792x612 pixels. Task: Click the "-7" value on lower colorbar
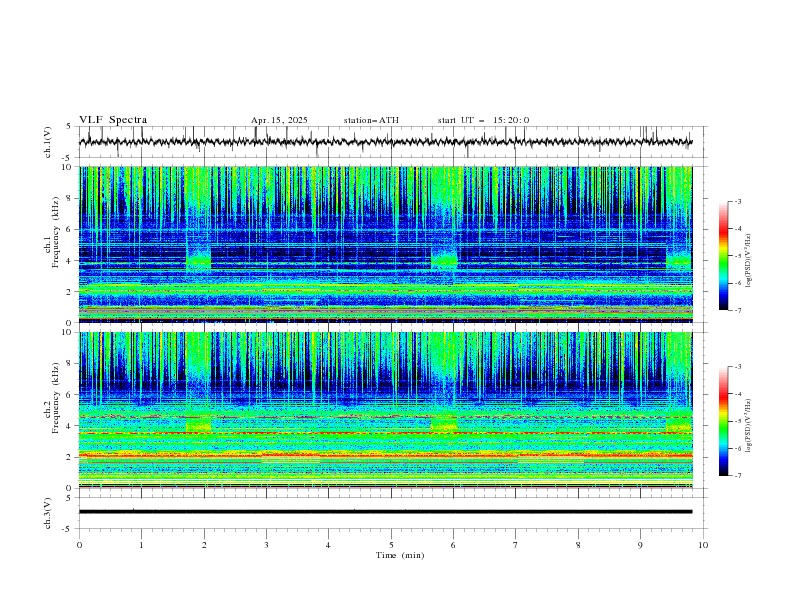737,475
